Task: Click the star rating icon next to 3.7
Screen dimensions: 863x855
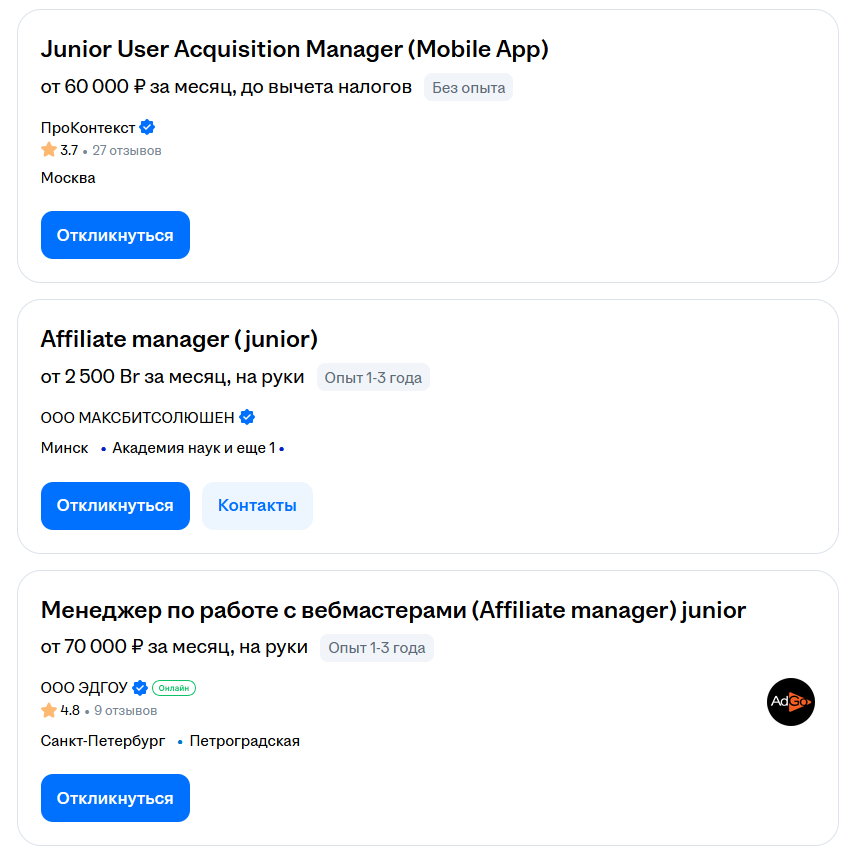Action: (49, 150)
